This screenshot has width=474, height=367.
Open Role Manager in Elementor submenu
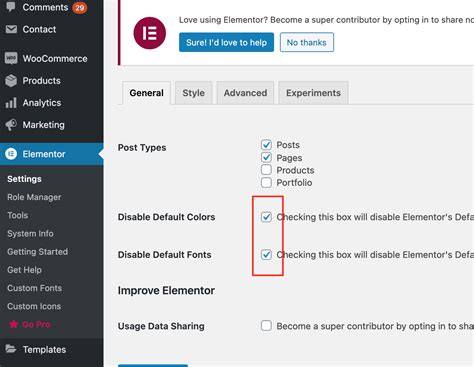click(x=34, y=197)
